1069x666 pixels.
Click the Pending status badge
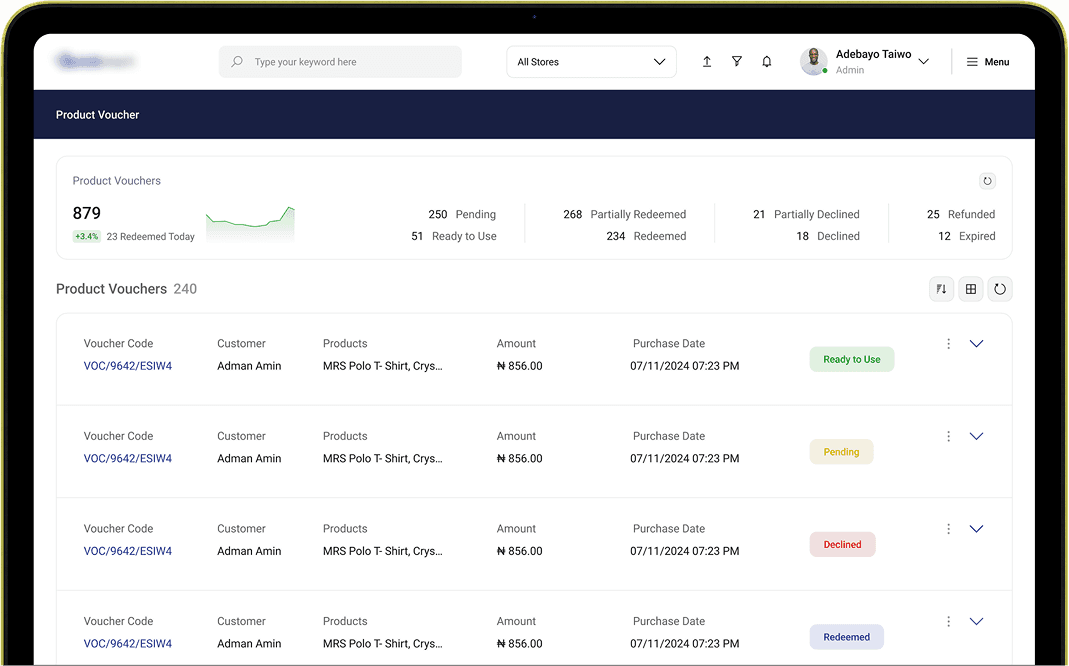841,452
